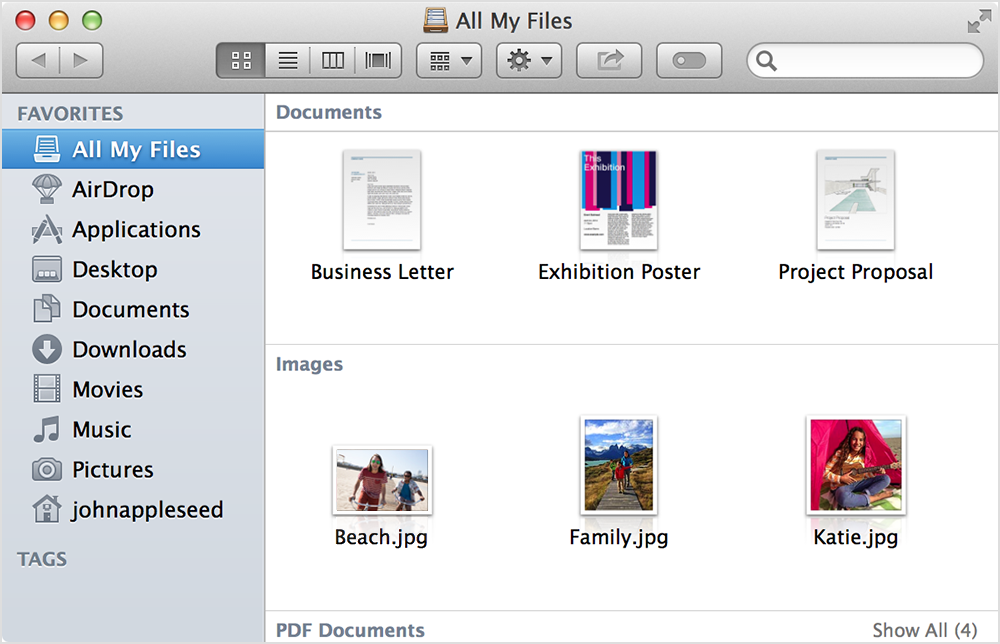1000x644 pixels.
Task: Open AirDrop in the sidebar
Action: [x=133, y=189]
